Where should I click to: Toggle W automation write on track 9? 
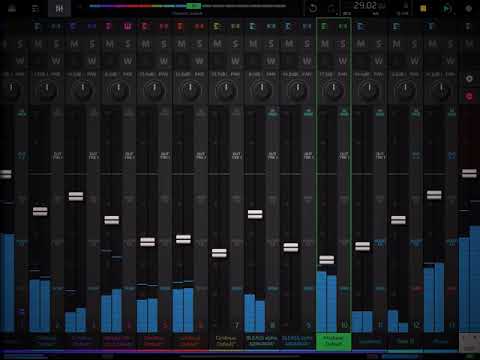307,61
